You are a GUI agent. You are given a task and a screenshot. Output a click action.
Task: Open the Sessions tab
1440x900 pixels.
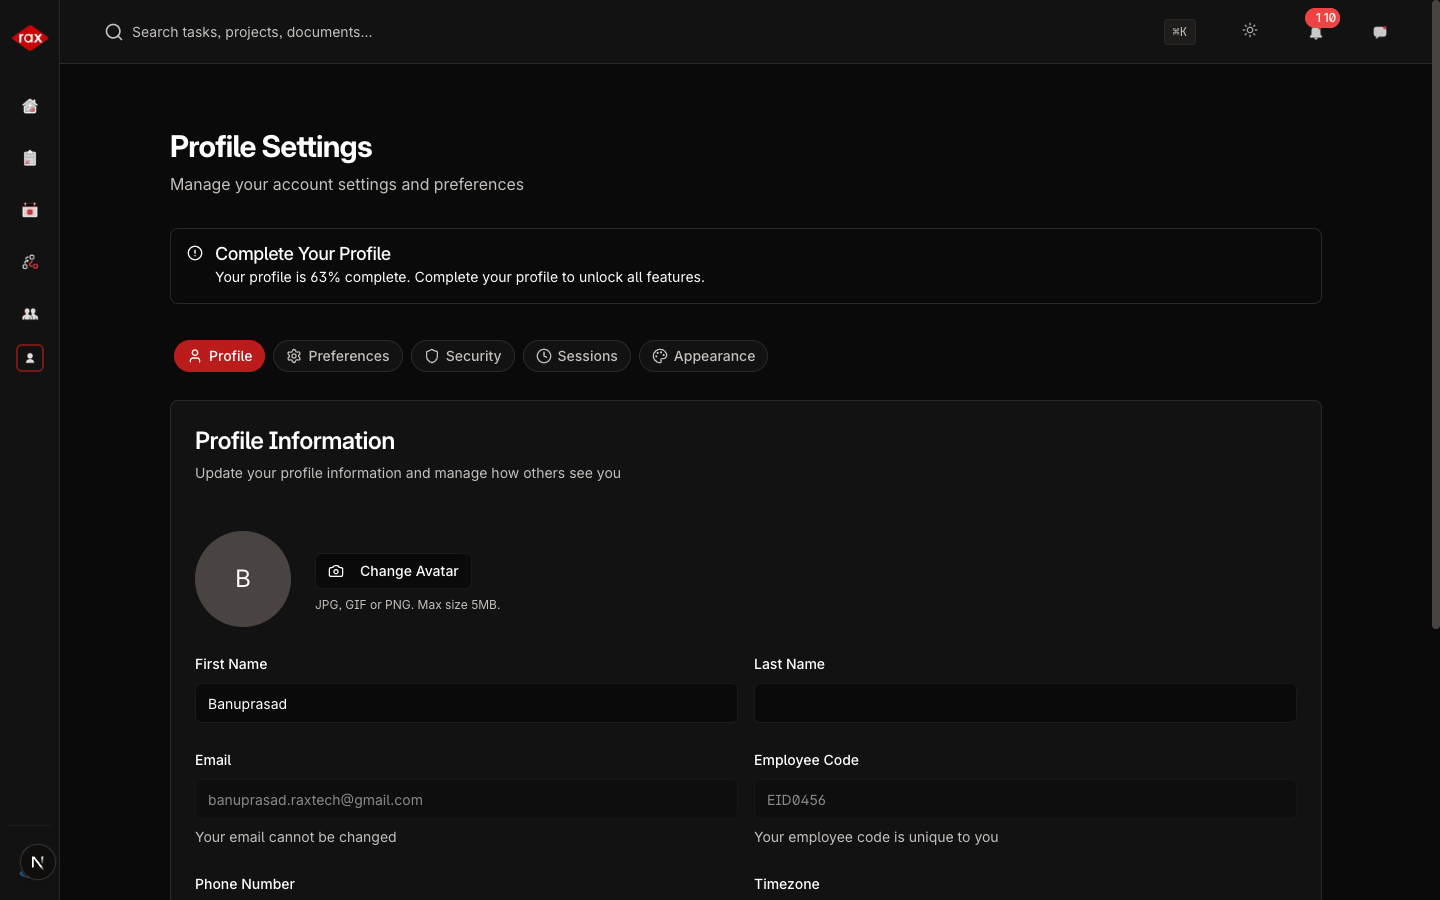coord(576,356)
